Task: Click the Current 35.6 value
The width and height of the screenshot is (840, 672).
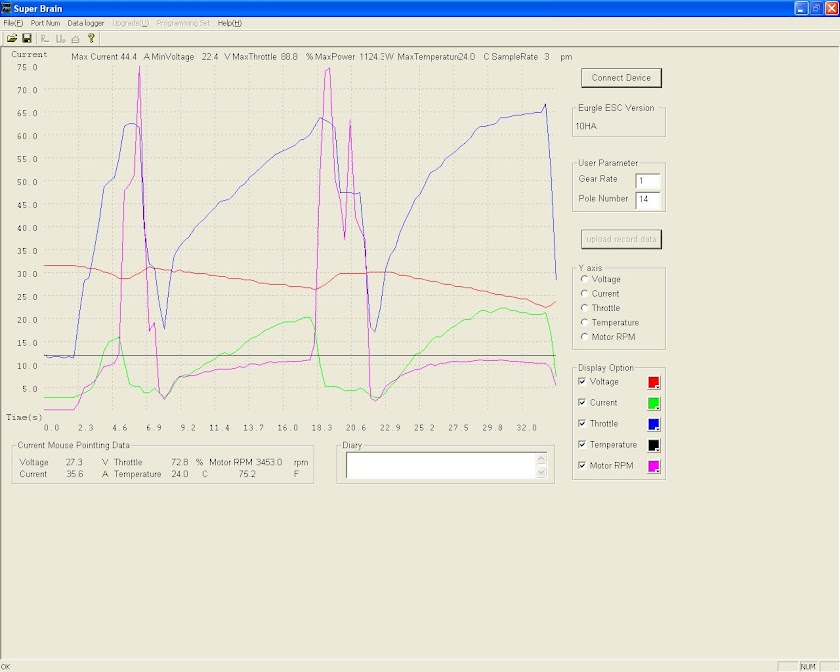Action: coord(74,474)
